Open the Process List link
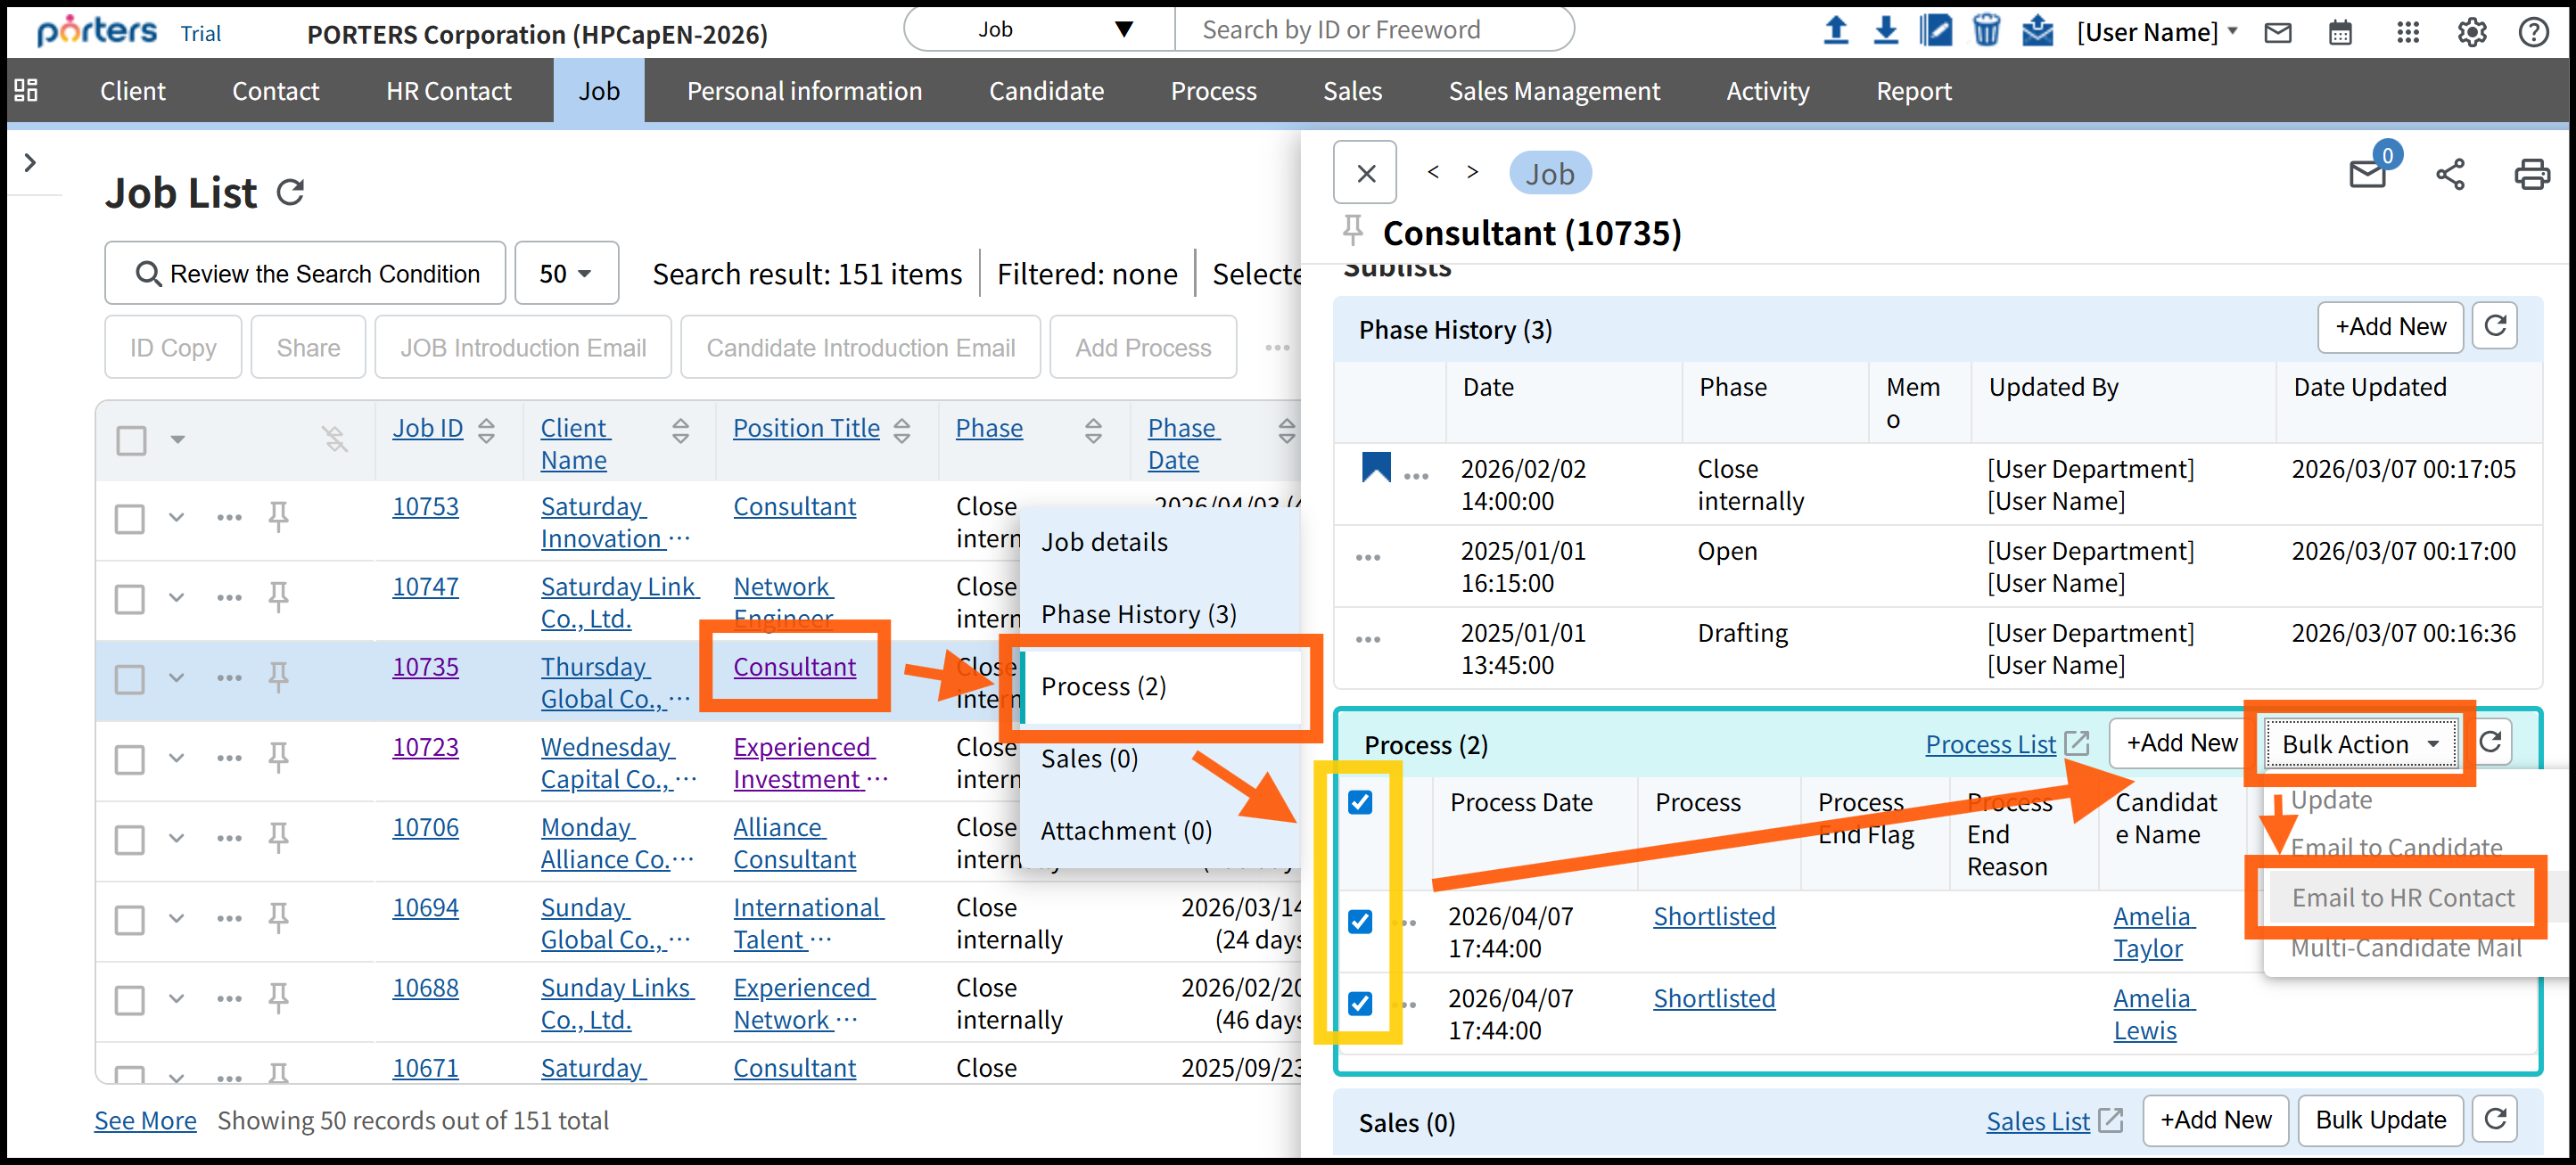The width and height of the screenshot is (2576, 1165). (x=1990, y=744)
